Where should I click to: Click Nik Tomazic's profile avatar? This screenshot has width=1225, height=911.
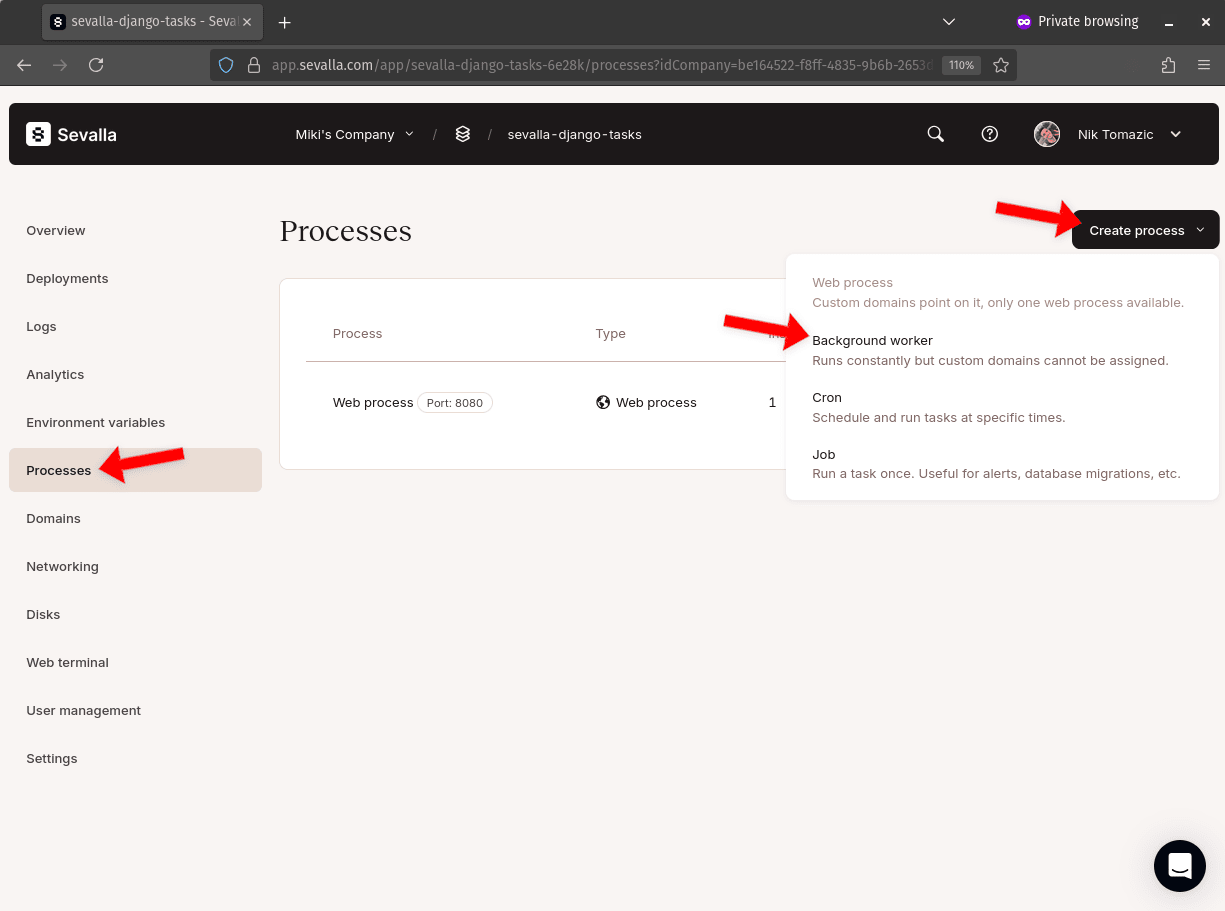coord(1047,134)
